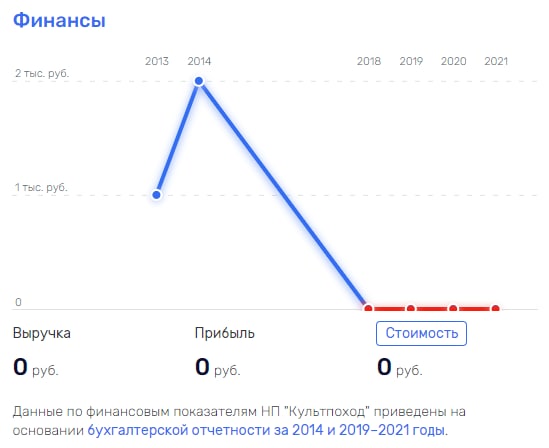Click the 2019 year label
This screenshot has width=549, height=448.
[411, 61]
